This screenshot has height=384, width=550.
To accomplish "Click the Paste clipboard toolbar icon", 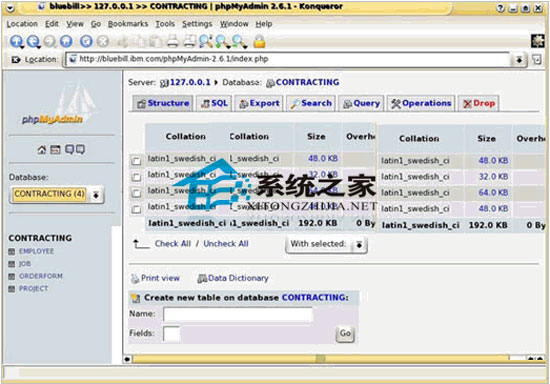I will click(155, 41).
